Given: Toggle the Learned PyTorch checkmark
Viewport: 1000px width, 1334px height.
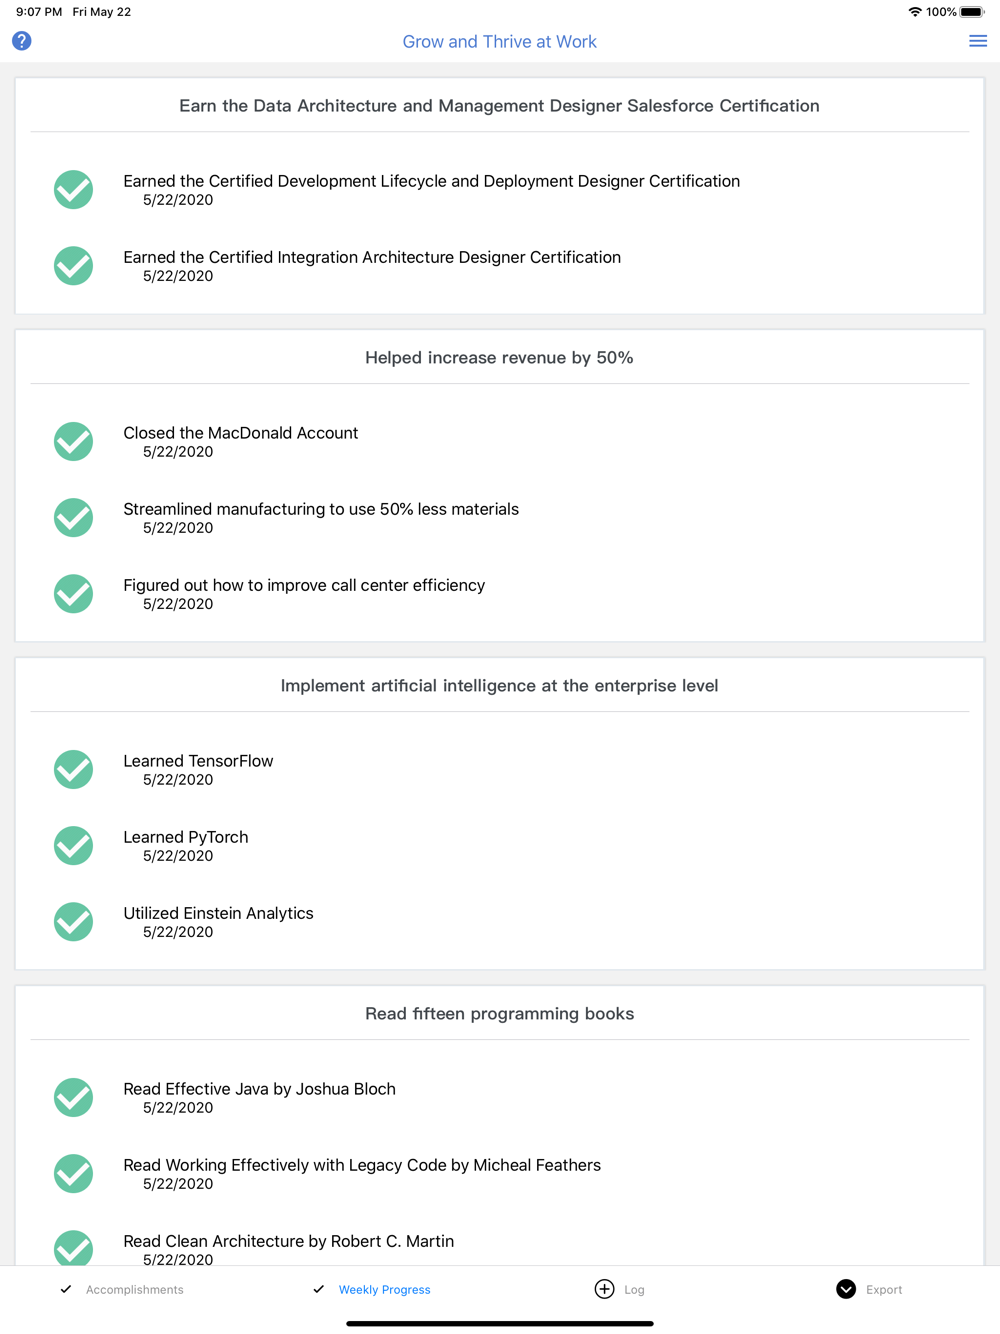Looking at the screenshot, I should point(73,845).
